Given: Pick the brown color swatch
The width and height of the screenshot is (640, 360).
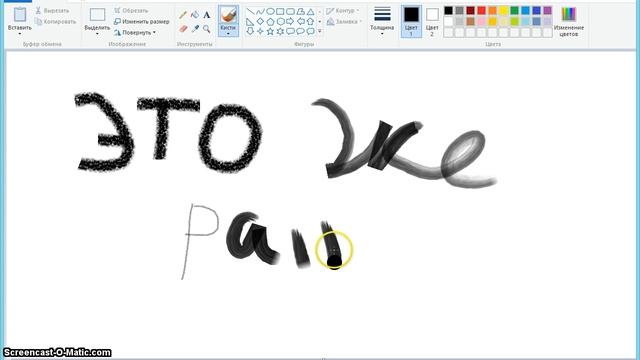Looking at the screenshot, I should (471, 21).
